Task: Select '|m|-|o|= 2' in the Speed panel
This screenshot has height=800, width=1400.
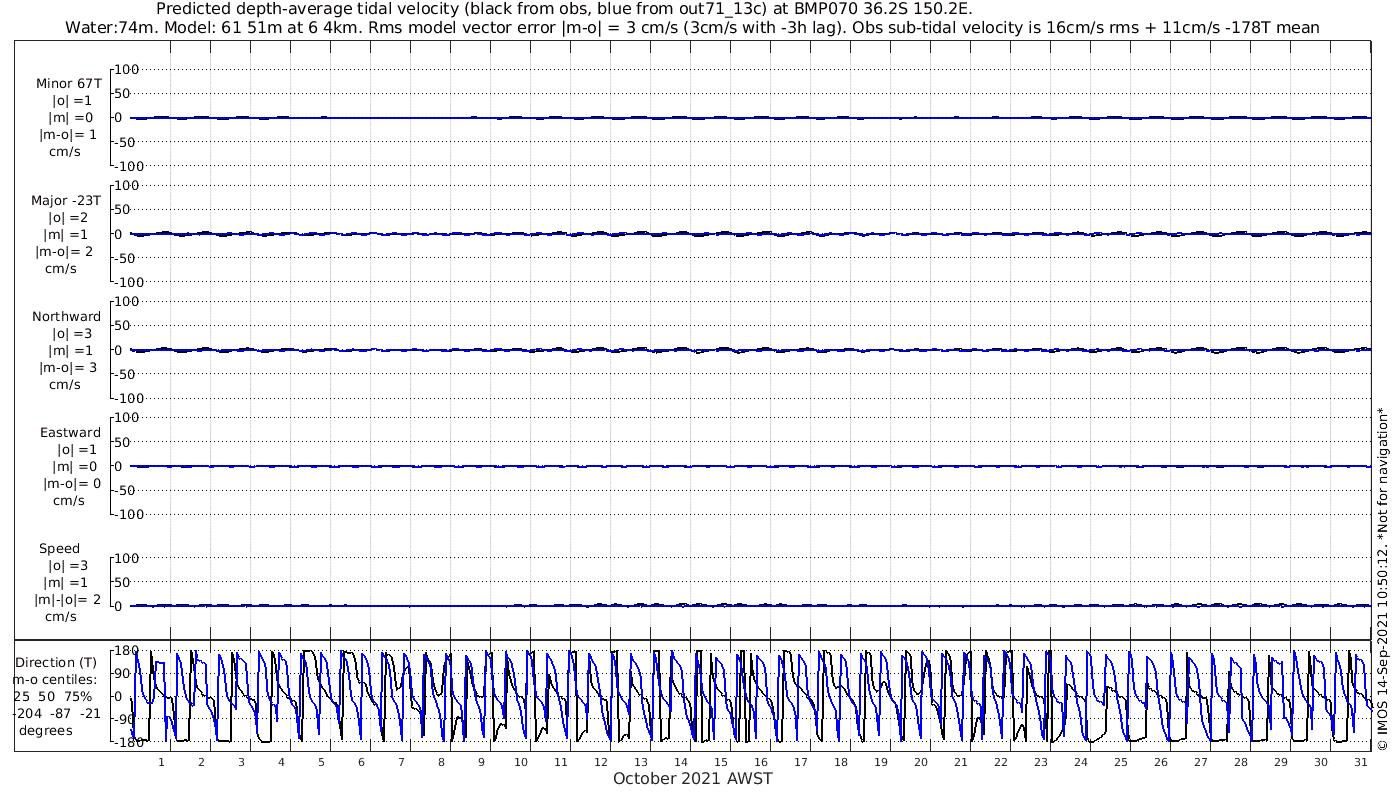Action: click(68, 600)
